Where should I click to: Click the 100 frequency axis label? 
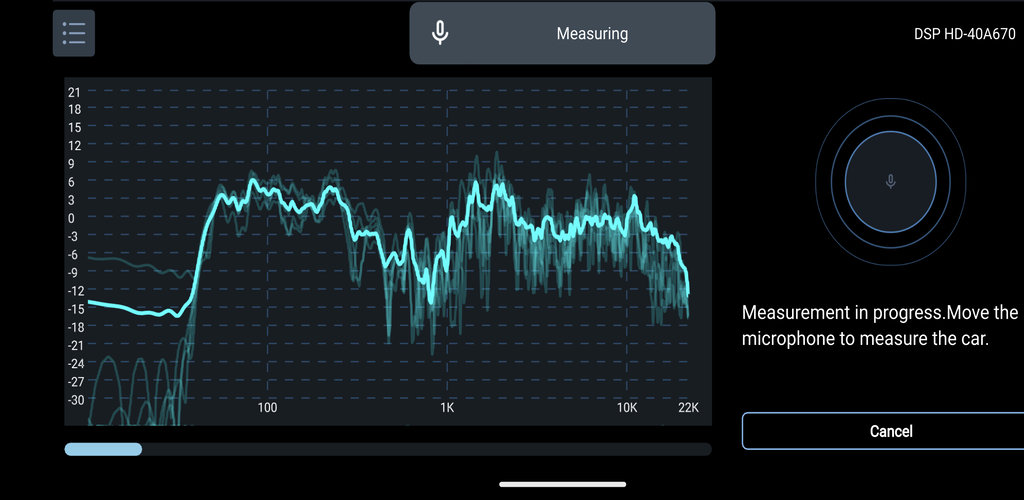267,408
